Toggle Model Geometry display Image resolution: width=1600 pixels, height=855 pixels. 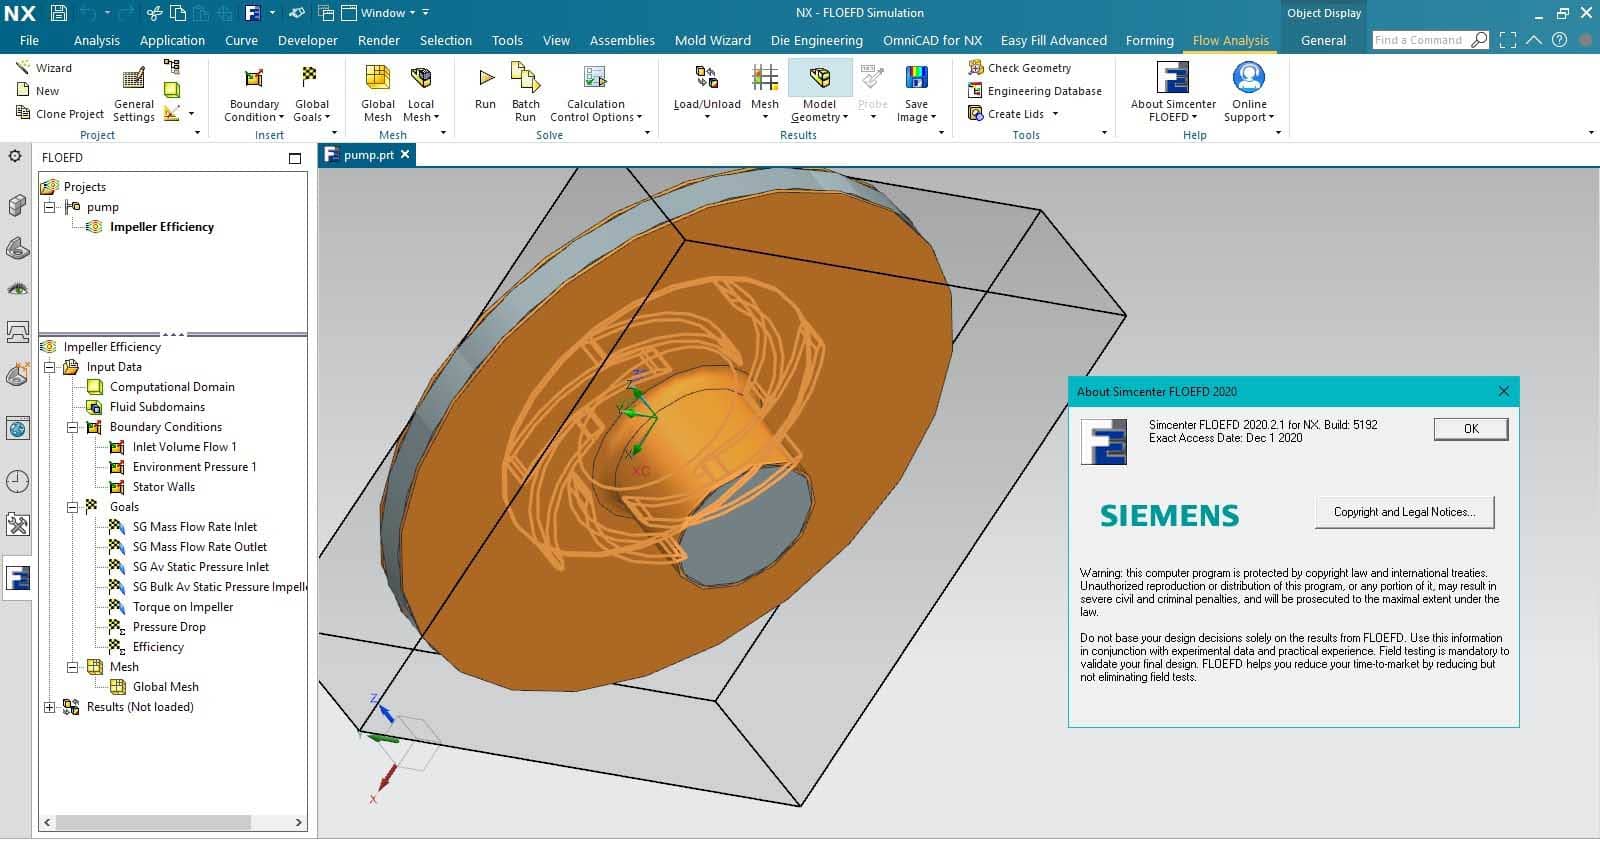pyautogui.click(x=820, y=94)
